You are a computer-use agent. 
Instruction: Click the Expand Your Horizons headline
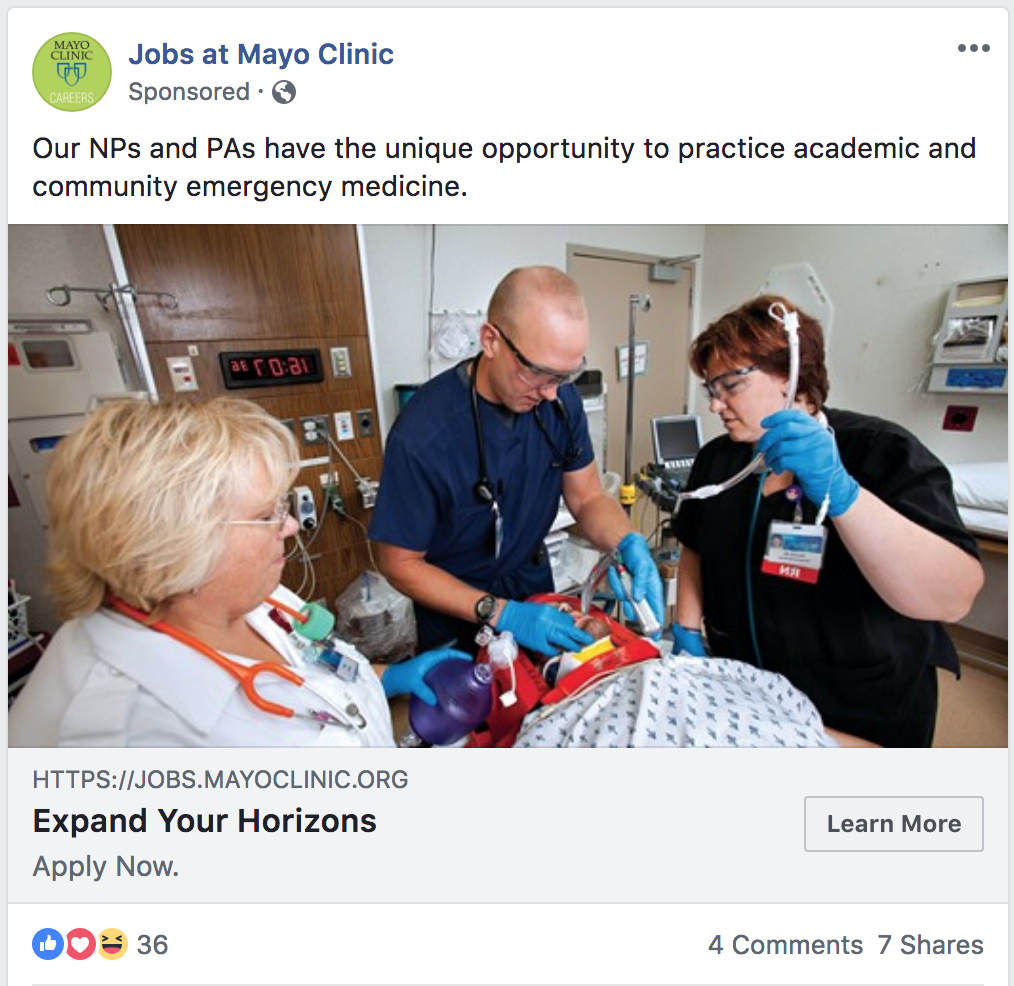(x=205, y=821)
